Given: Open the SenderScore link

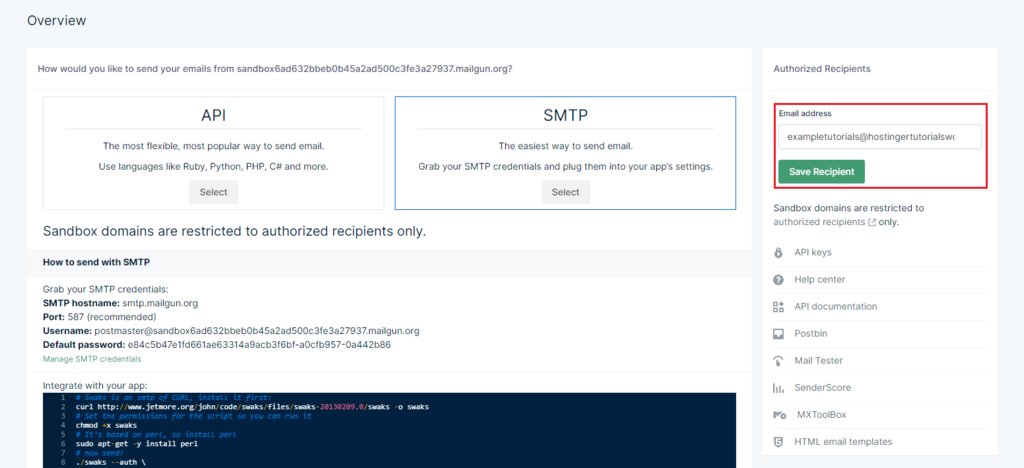Looking at the screenshot, I should pos(823,388).
